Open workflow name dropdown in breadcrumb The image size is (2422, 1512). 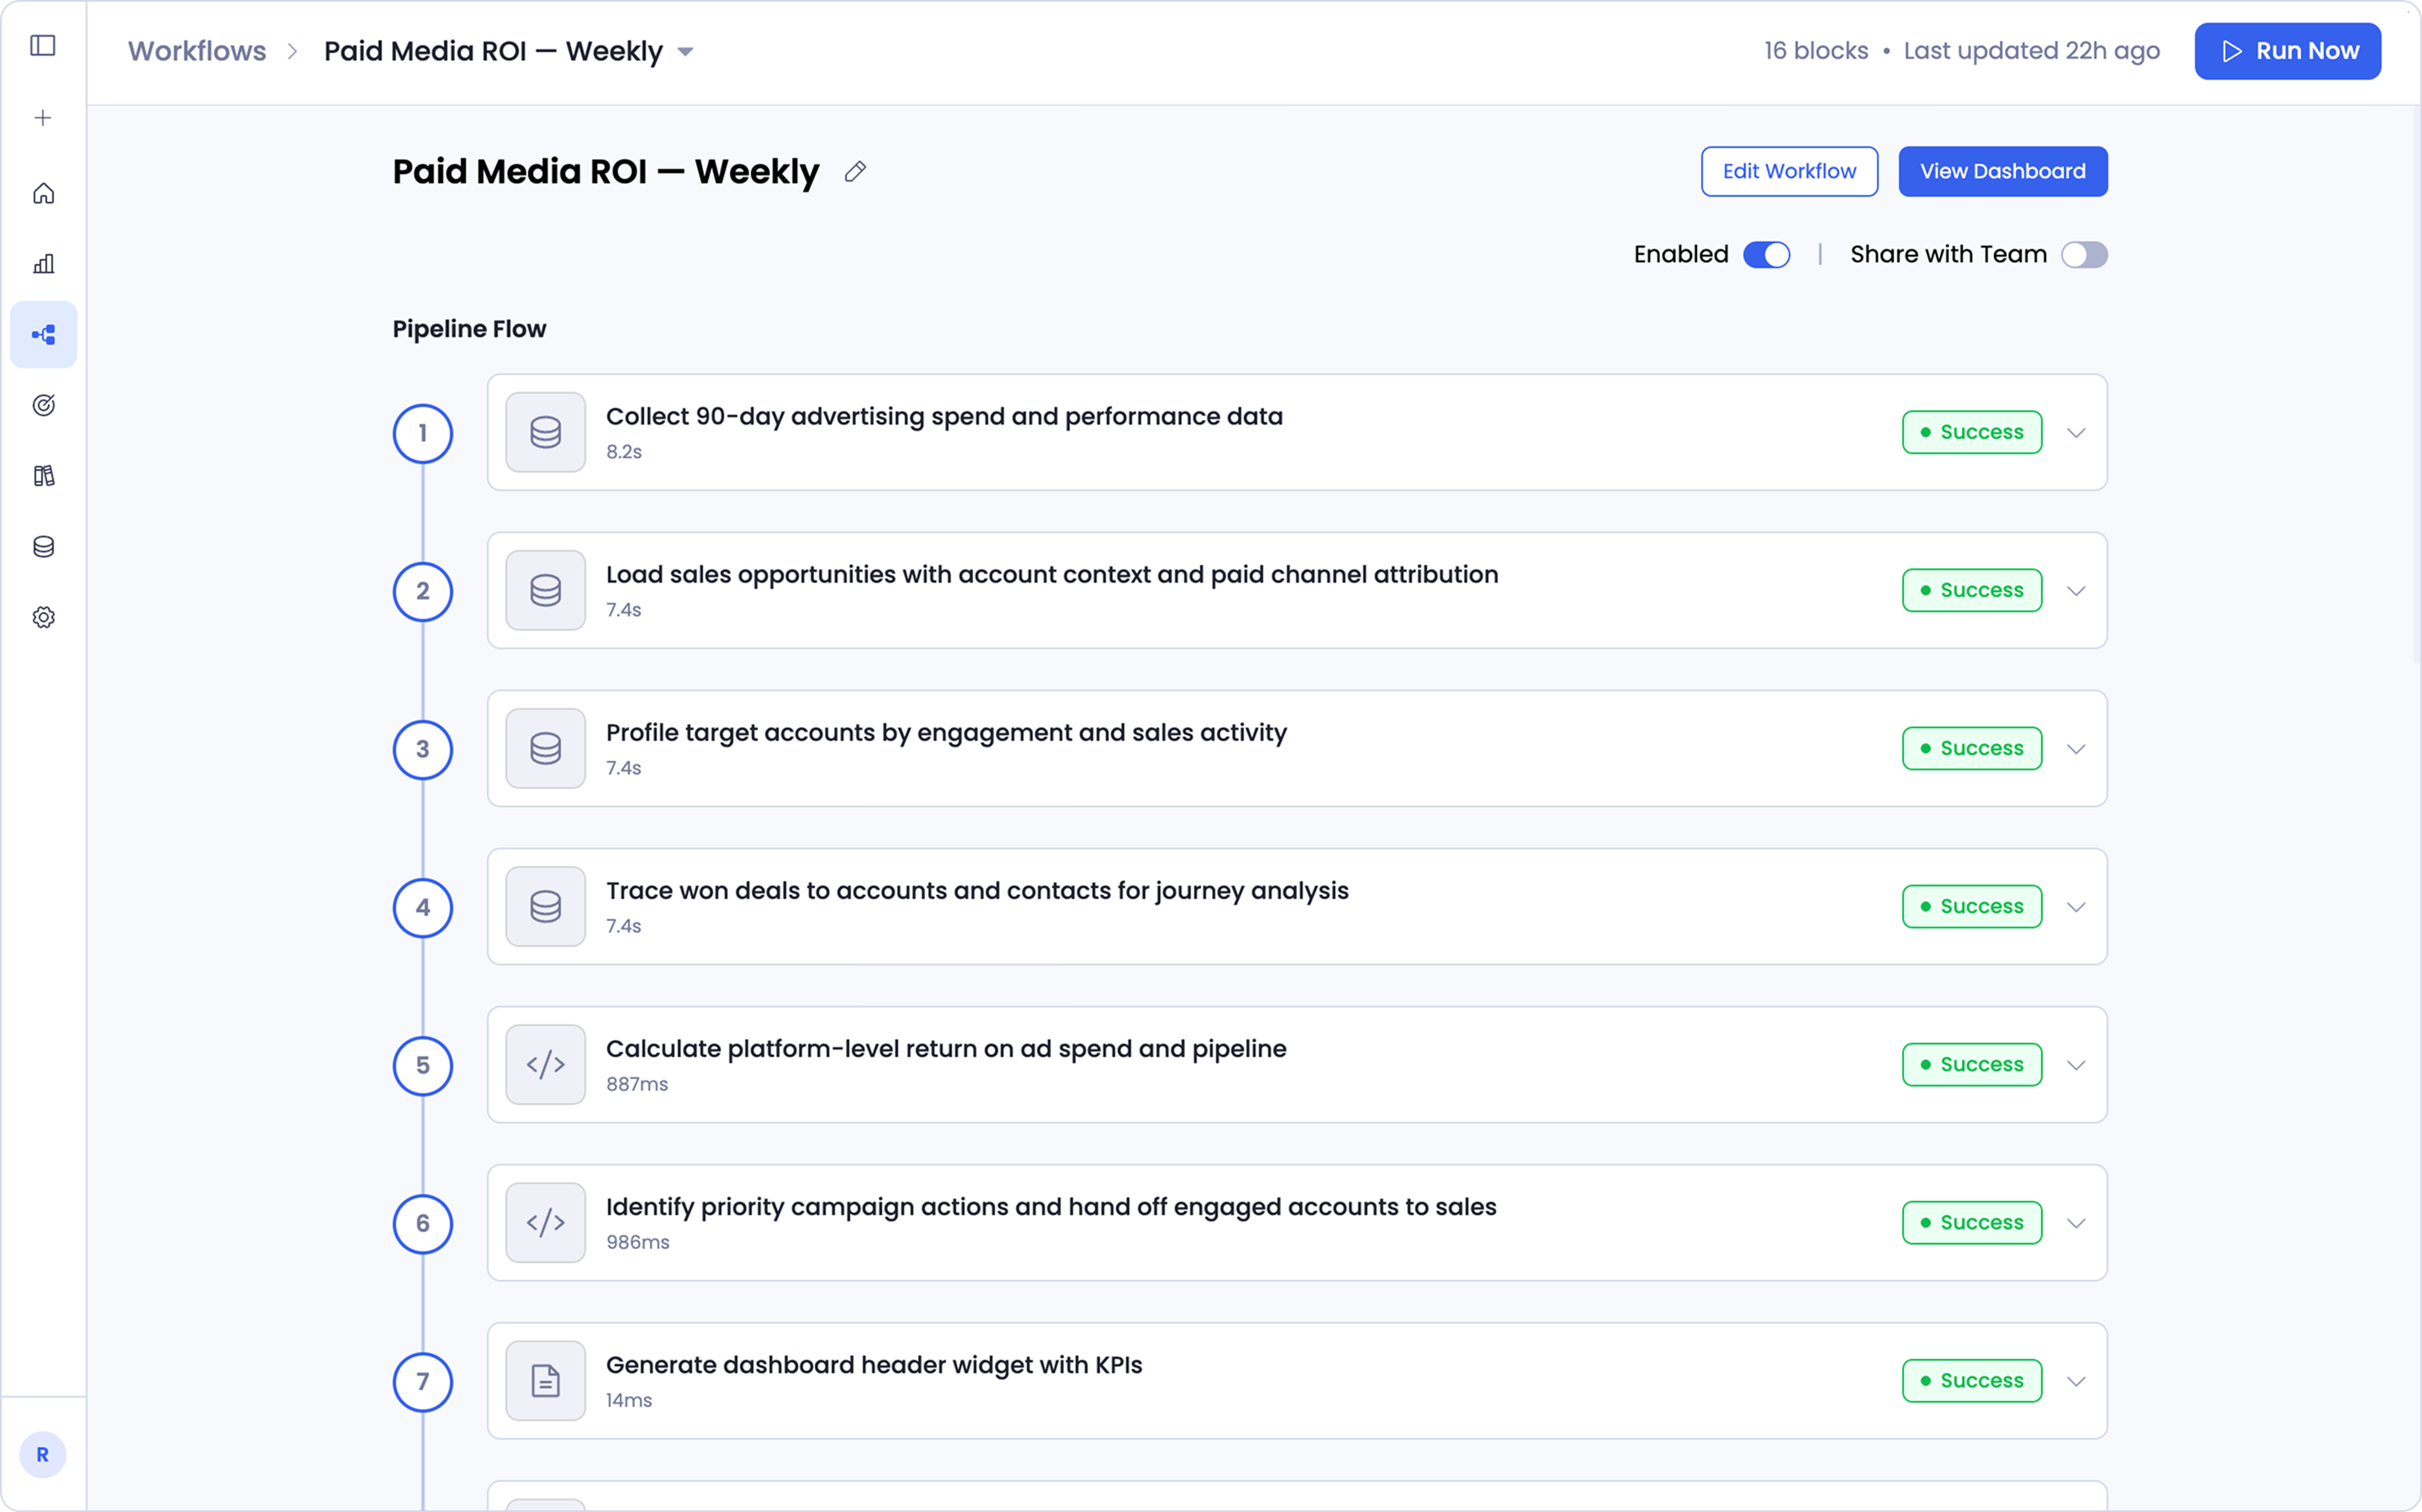685,52
